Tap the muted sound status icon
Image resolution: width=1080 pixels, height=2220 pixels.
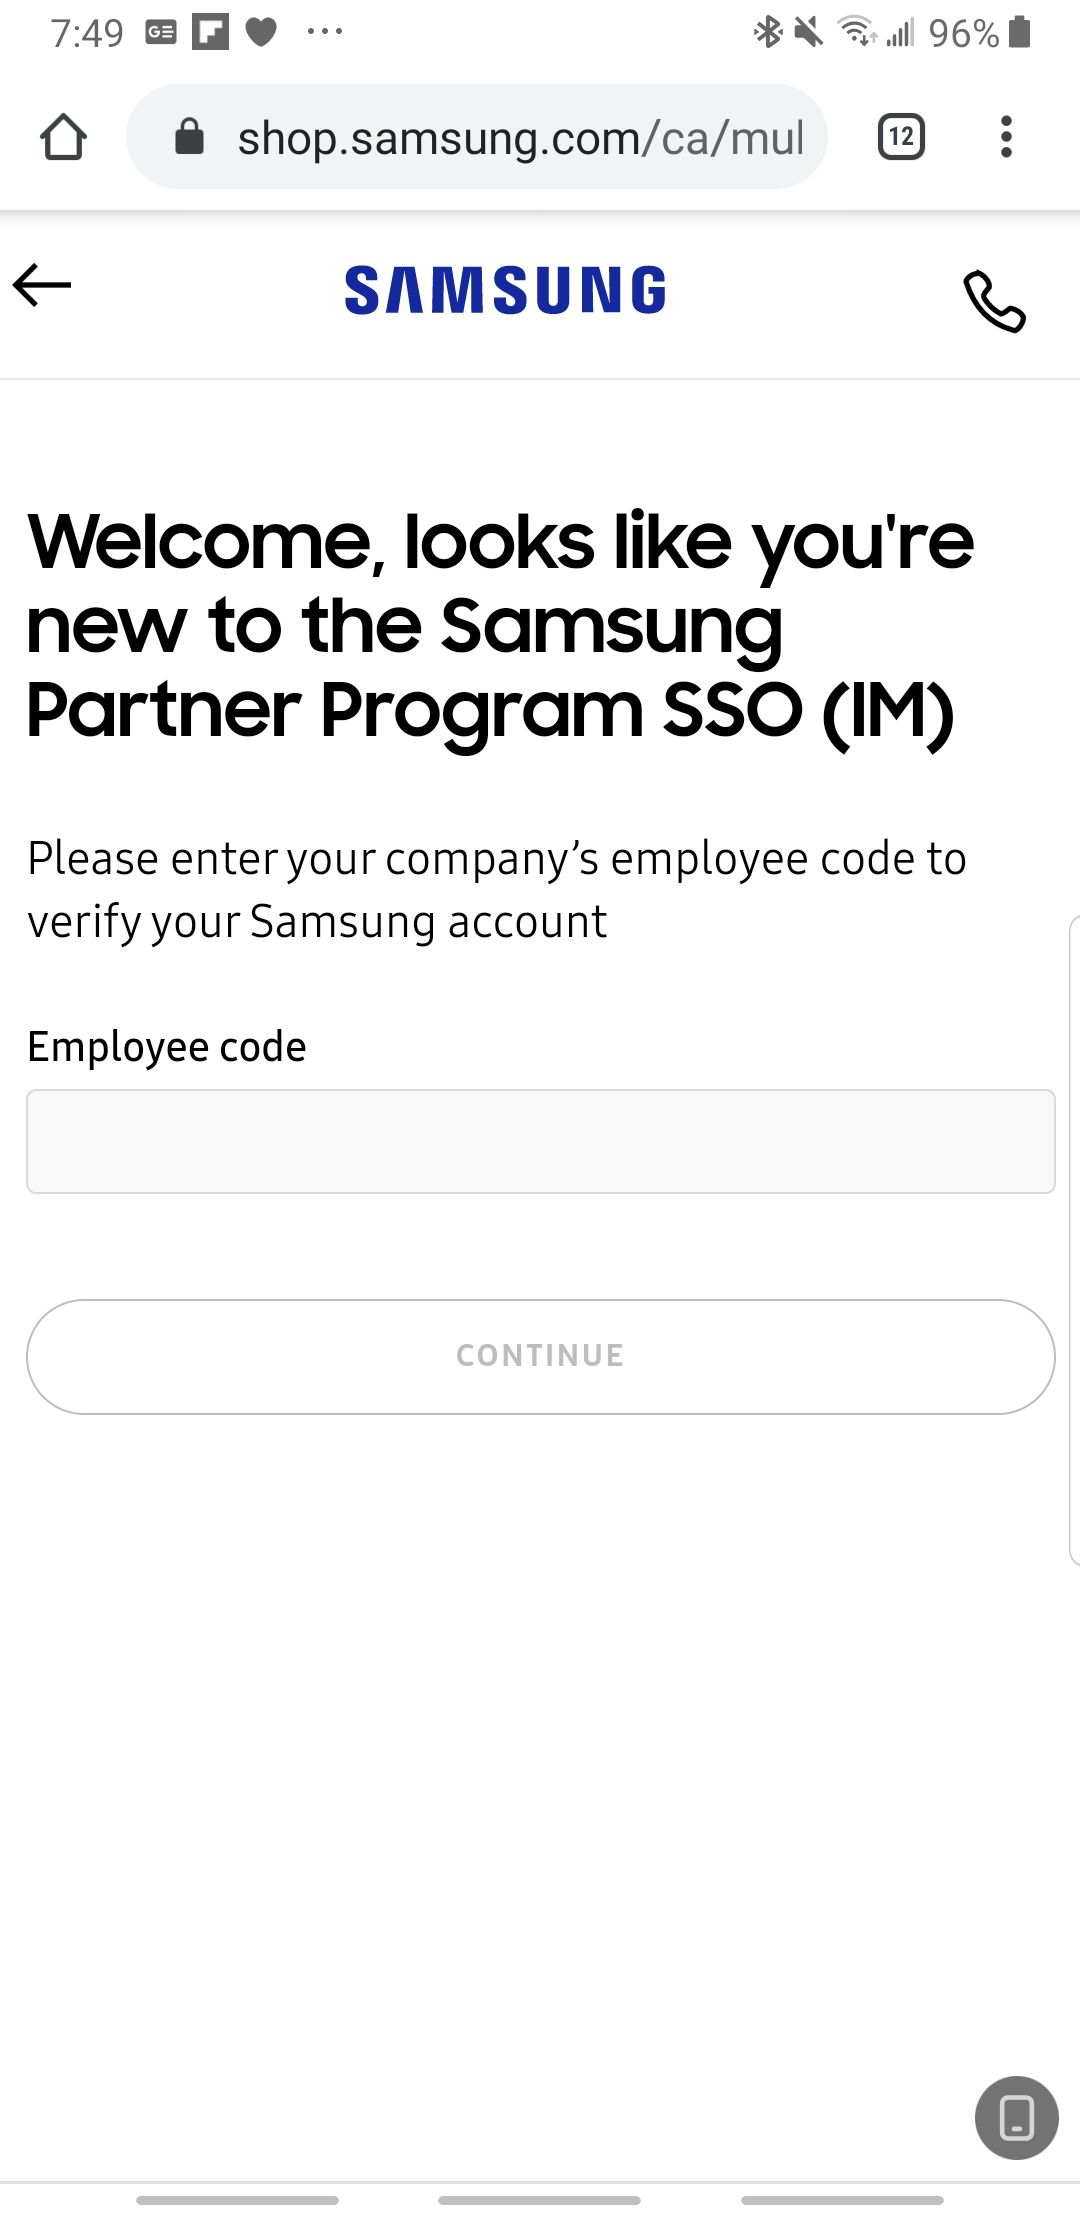pos(810,32)
